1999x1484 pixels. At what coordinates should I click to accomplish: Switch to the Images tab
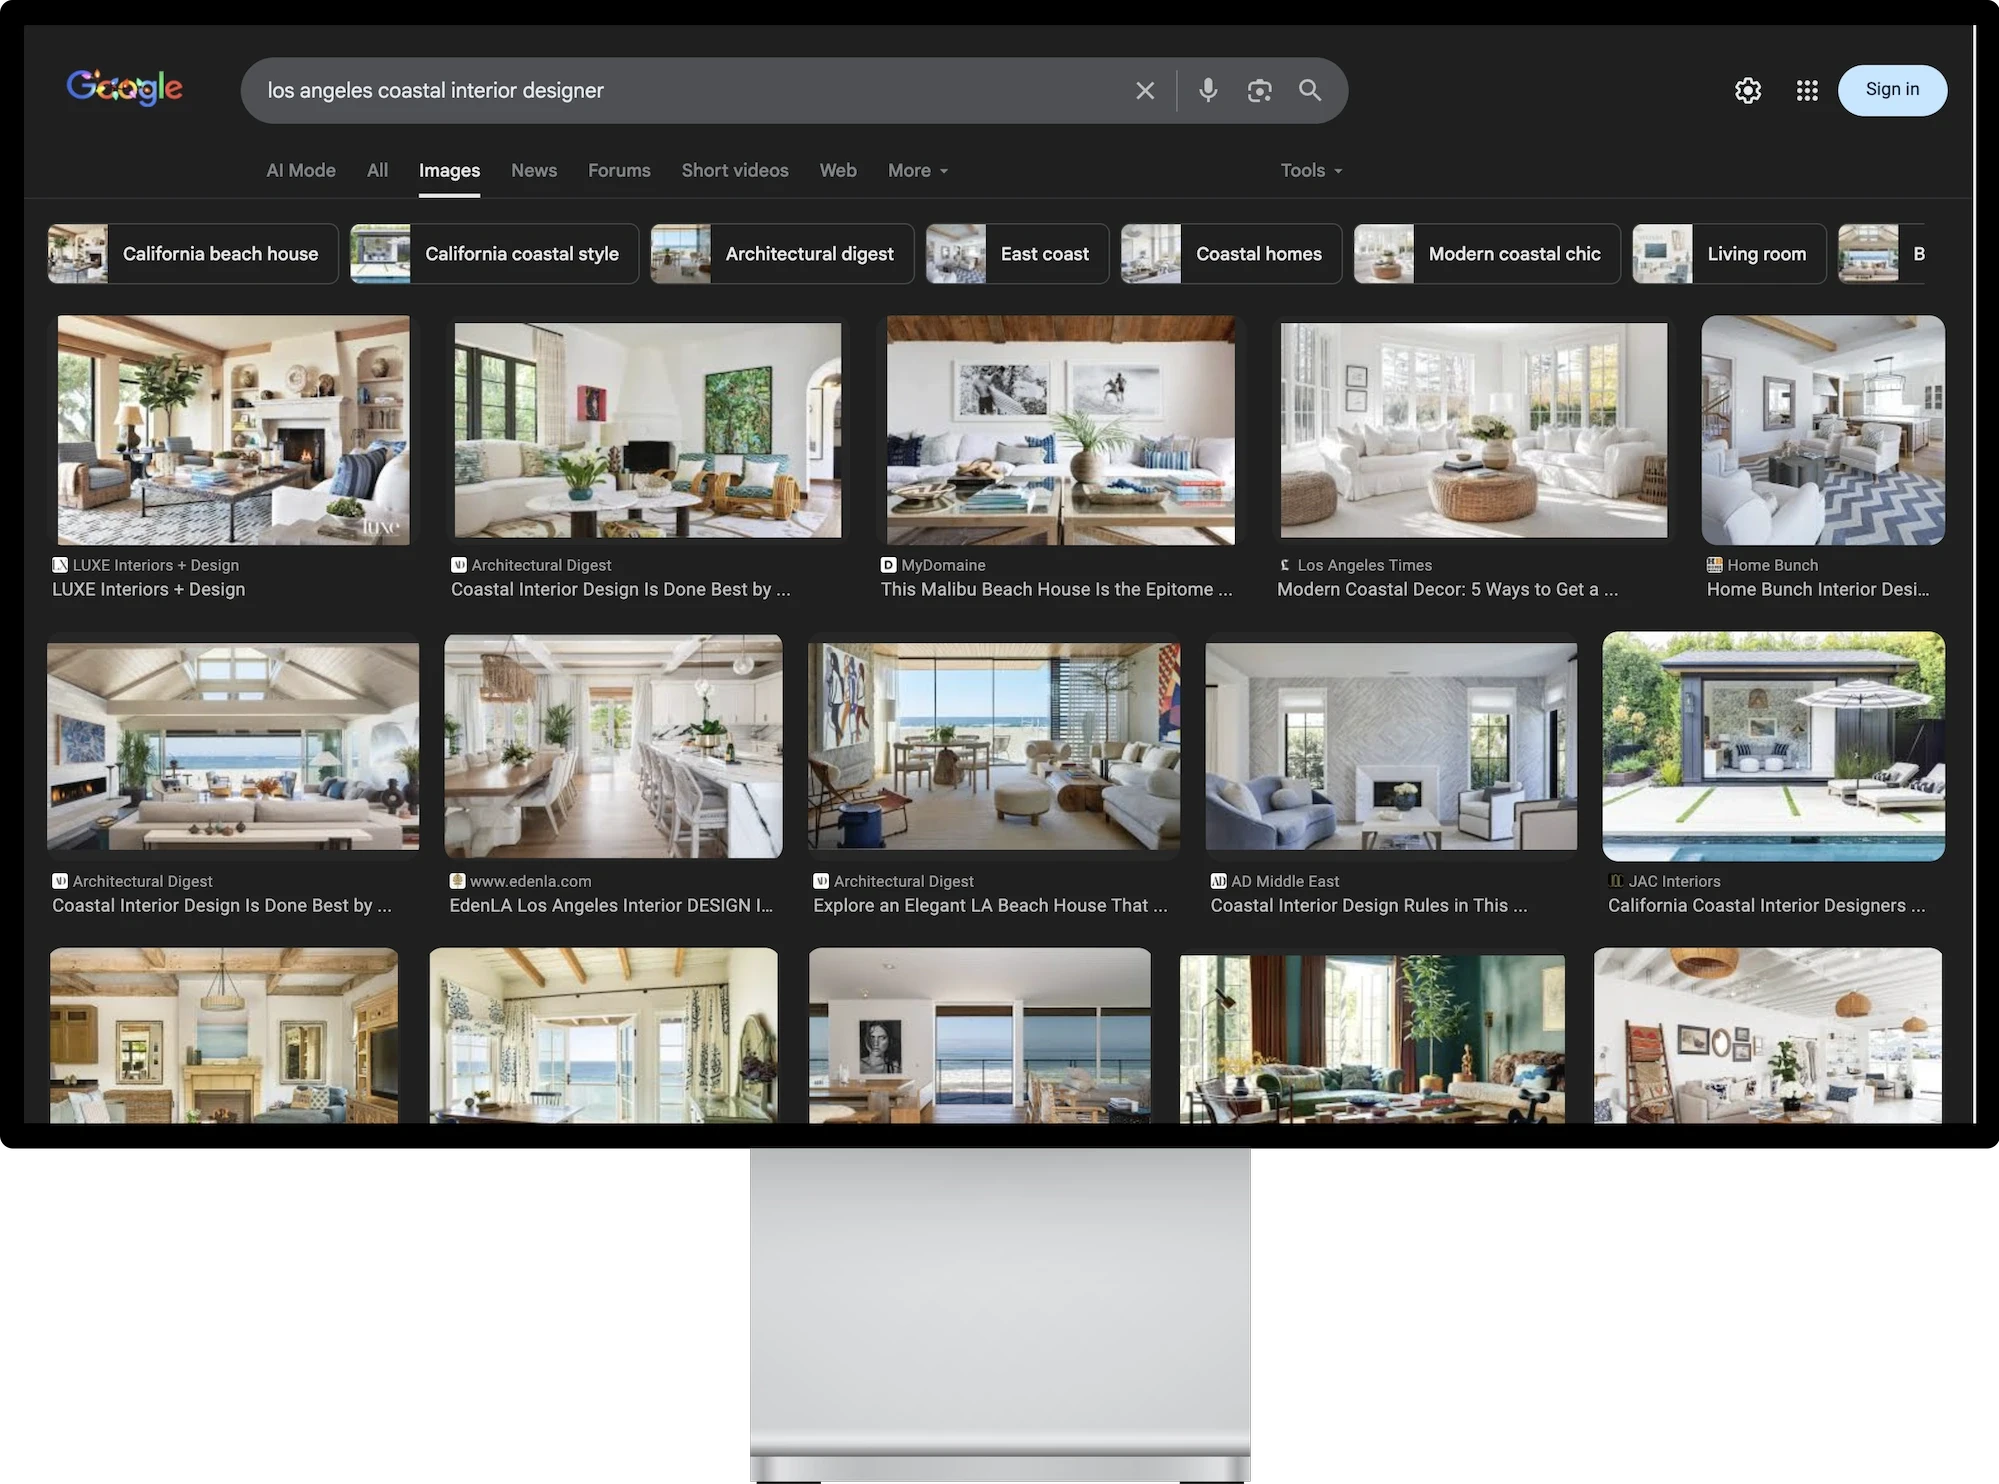coord(449,170)
